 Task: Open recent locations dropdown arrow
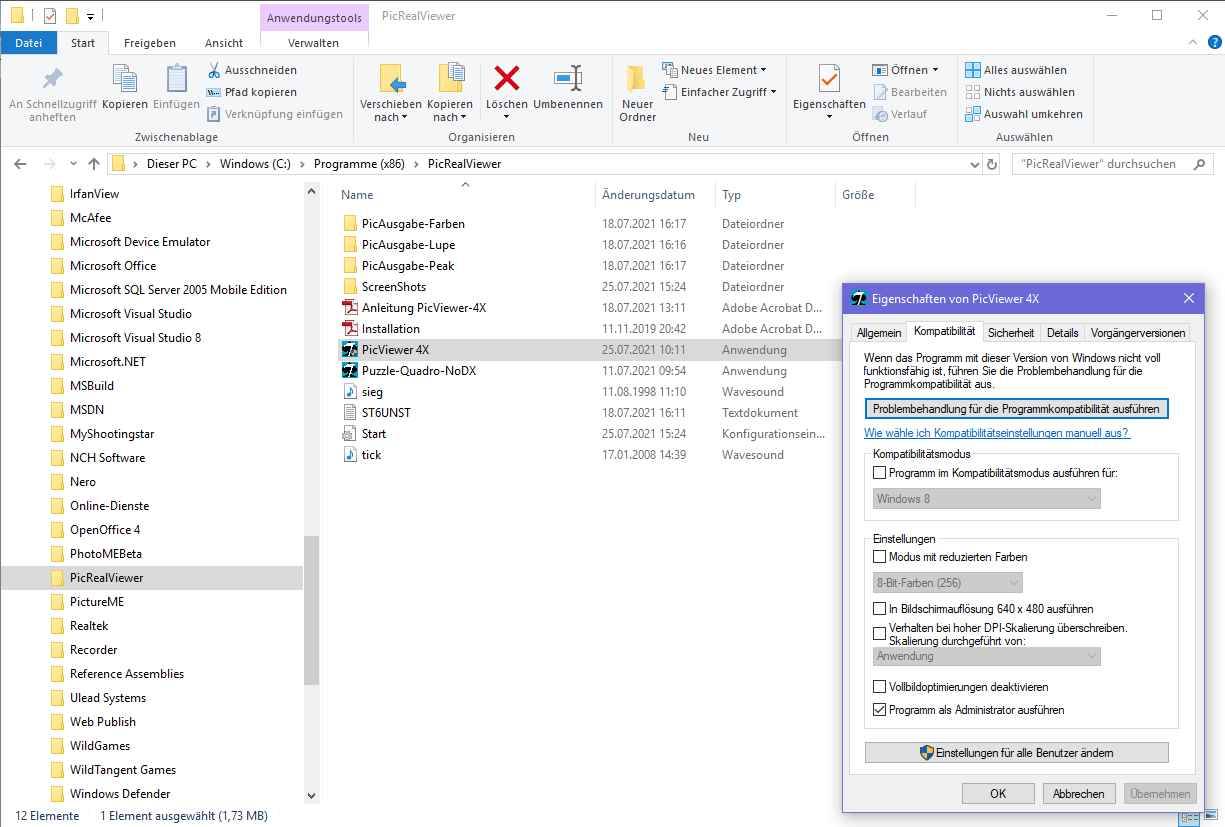coord(74,164)
